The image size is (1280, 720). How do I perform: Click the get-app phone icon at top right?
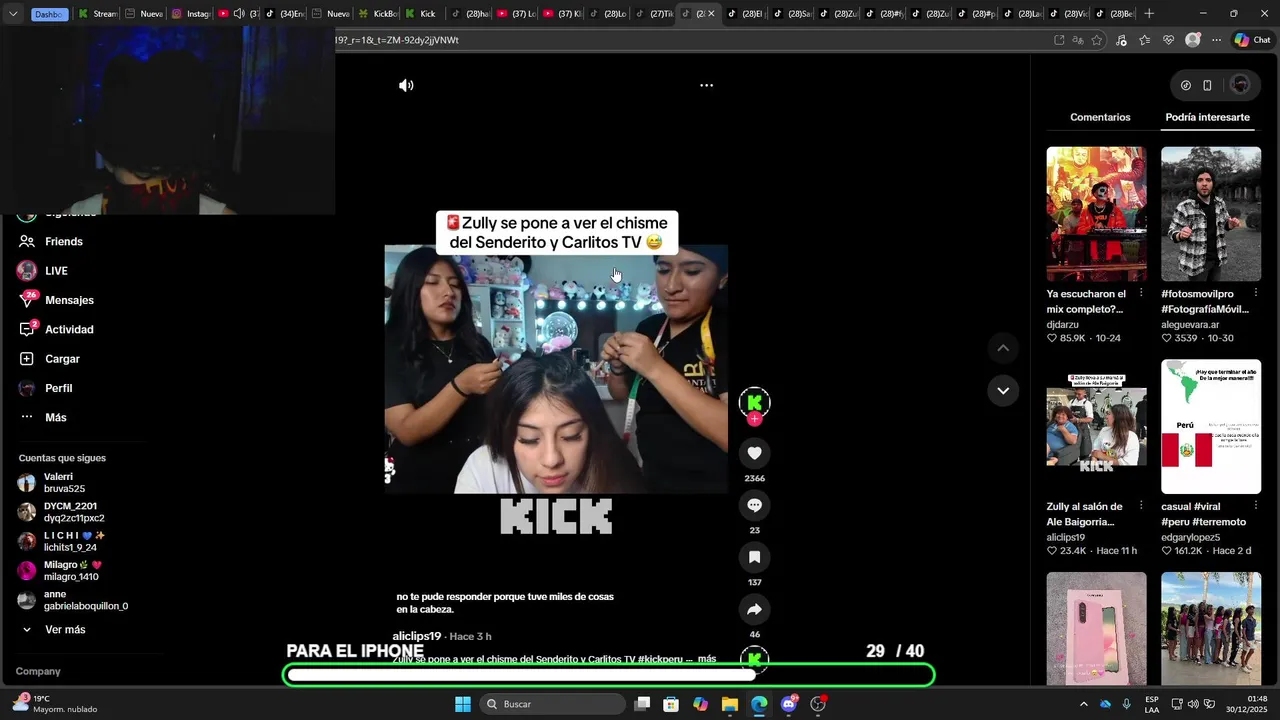pos(1207,85)
